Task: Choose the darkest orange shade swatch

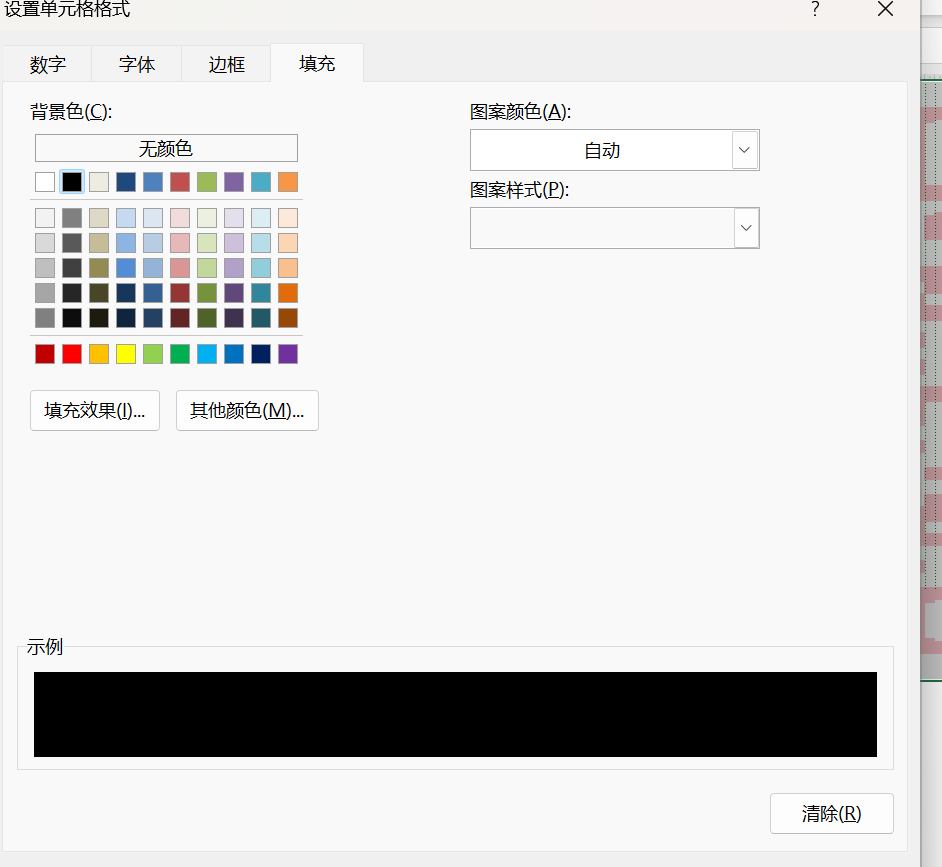Action: tap(288, 318)
